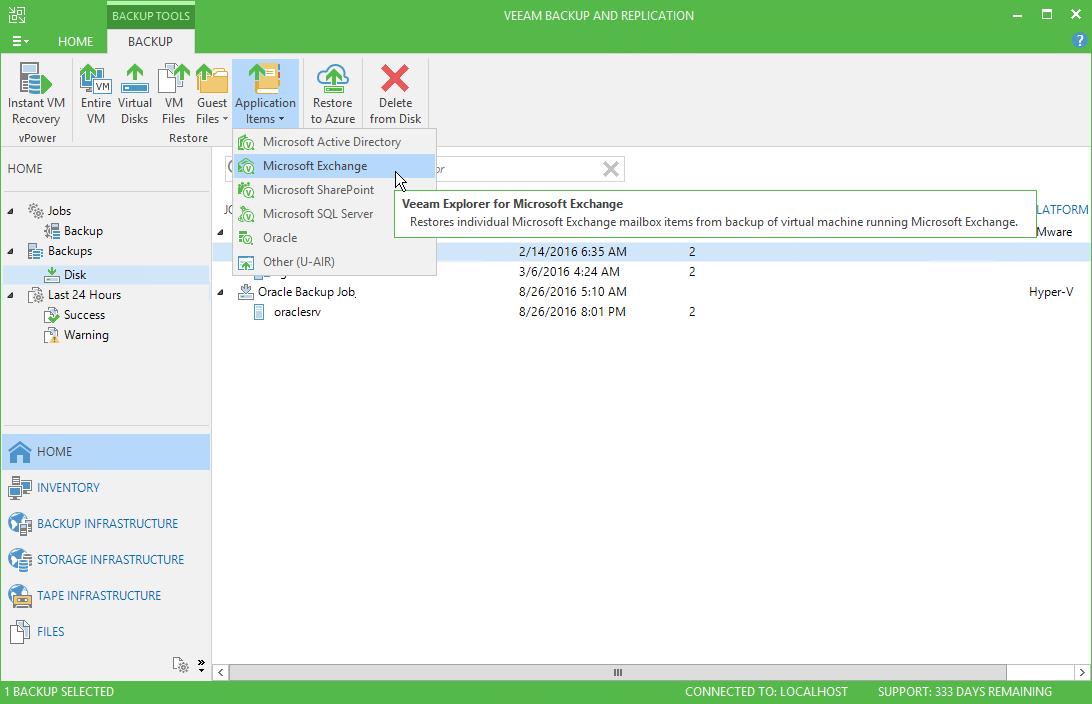Click date 2/14/2016 6:35 AM
The height and width of the screenshot is (704, 1092).
pos(572,251)
